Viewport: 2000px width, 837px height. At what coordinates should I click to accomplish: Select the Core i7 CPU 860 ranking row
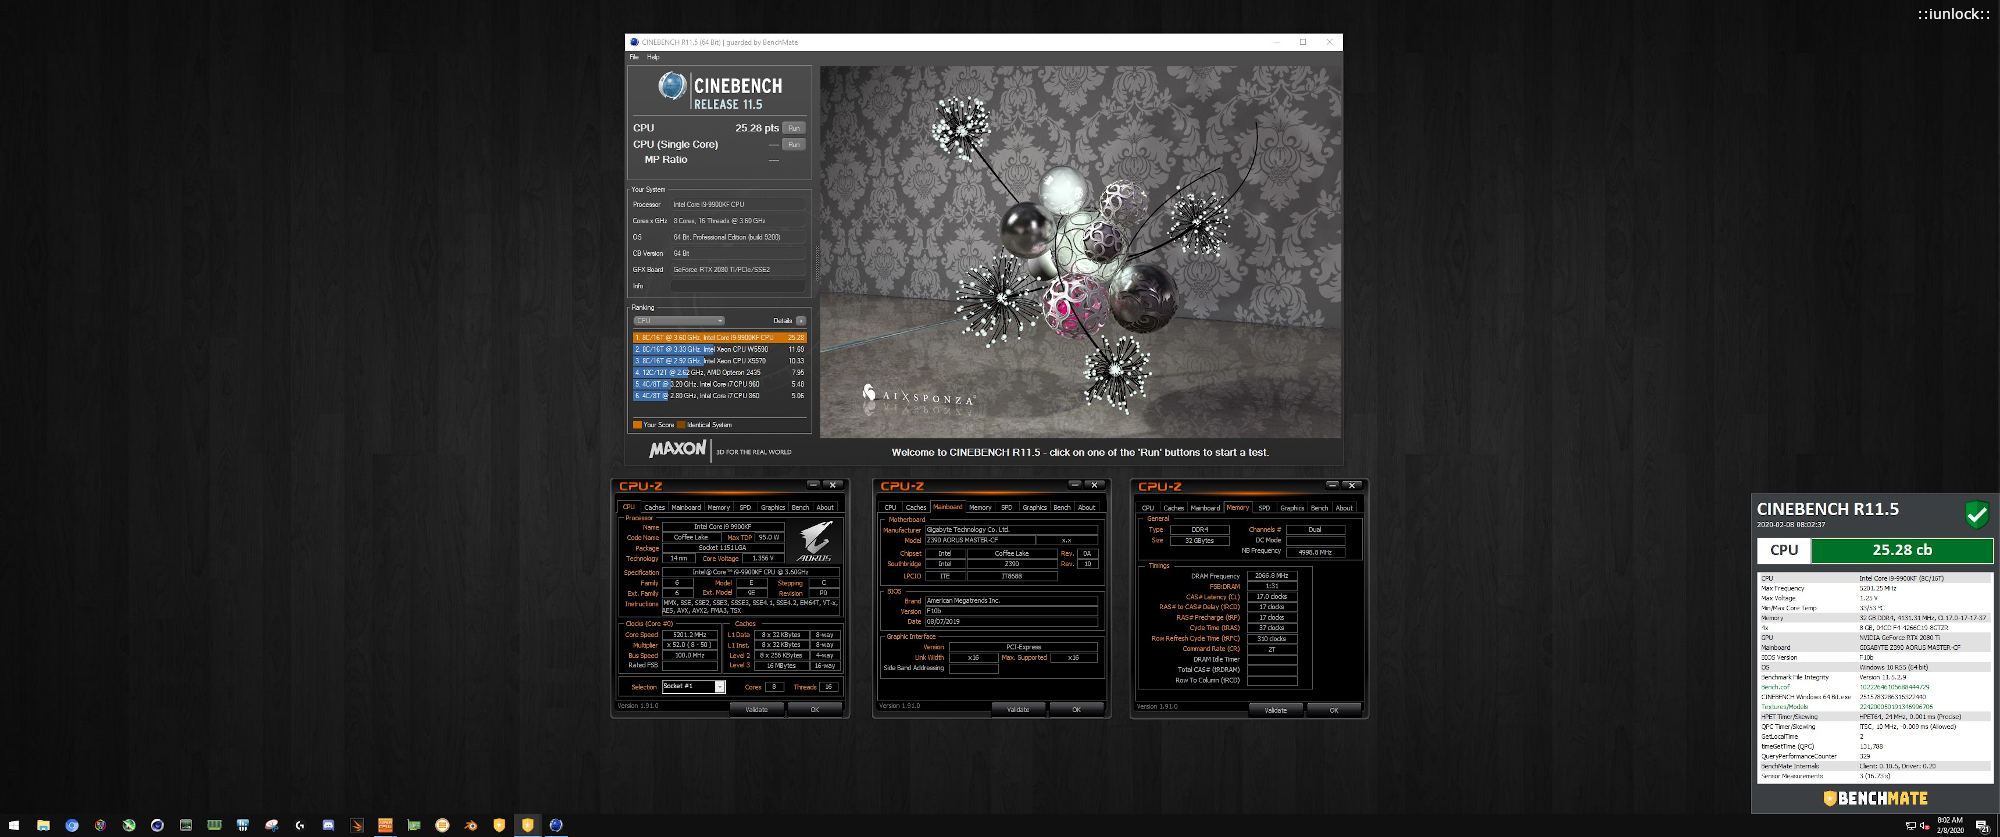coord(720,395)
